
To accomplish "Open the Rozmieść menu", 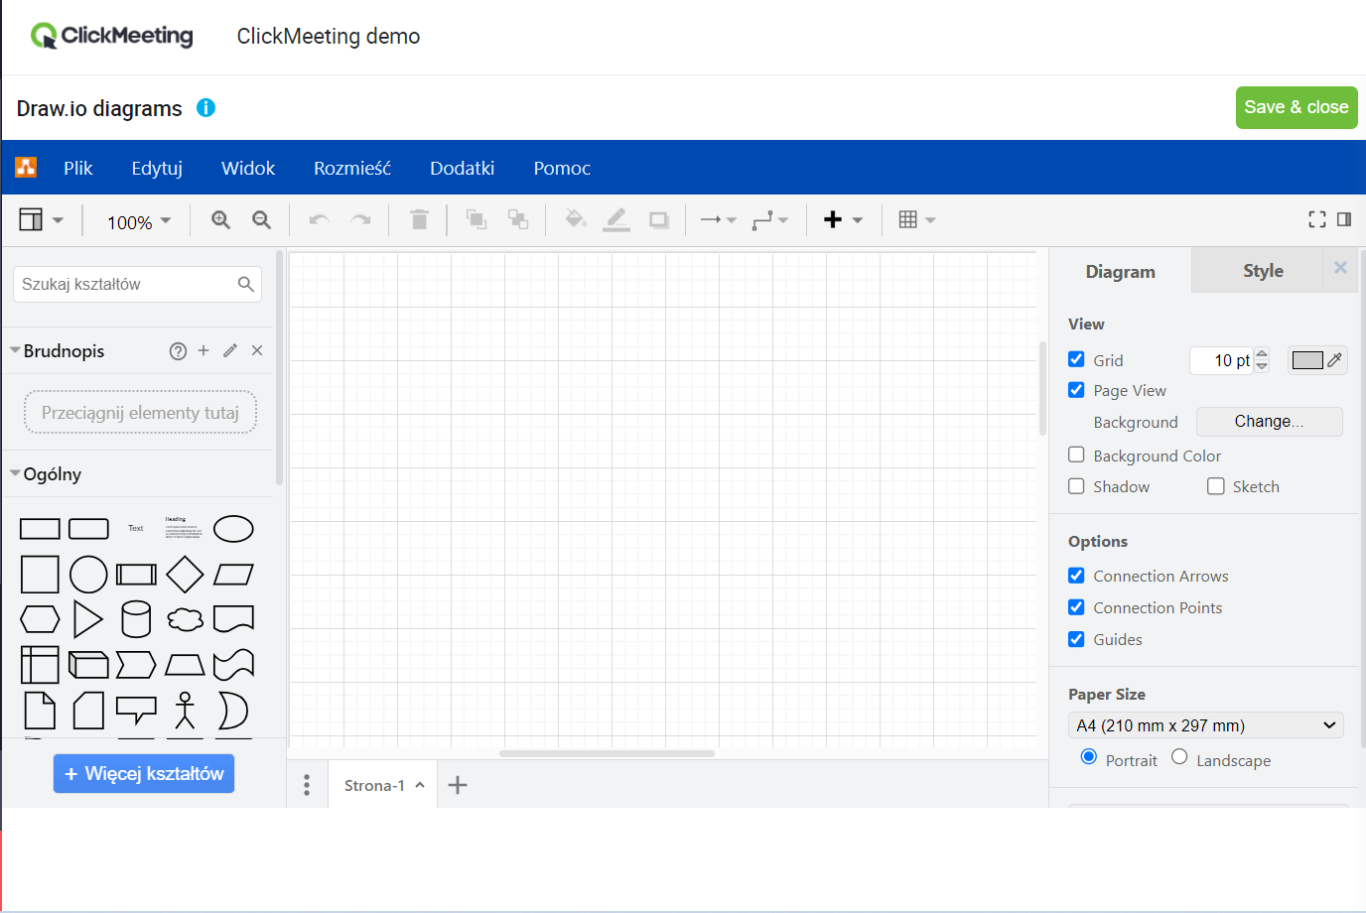I will click(x=352, y=168).
